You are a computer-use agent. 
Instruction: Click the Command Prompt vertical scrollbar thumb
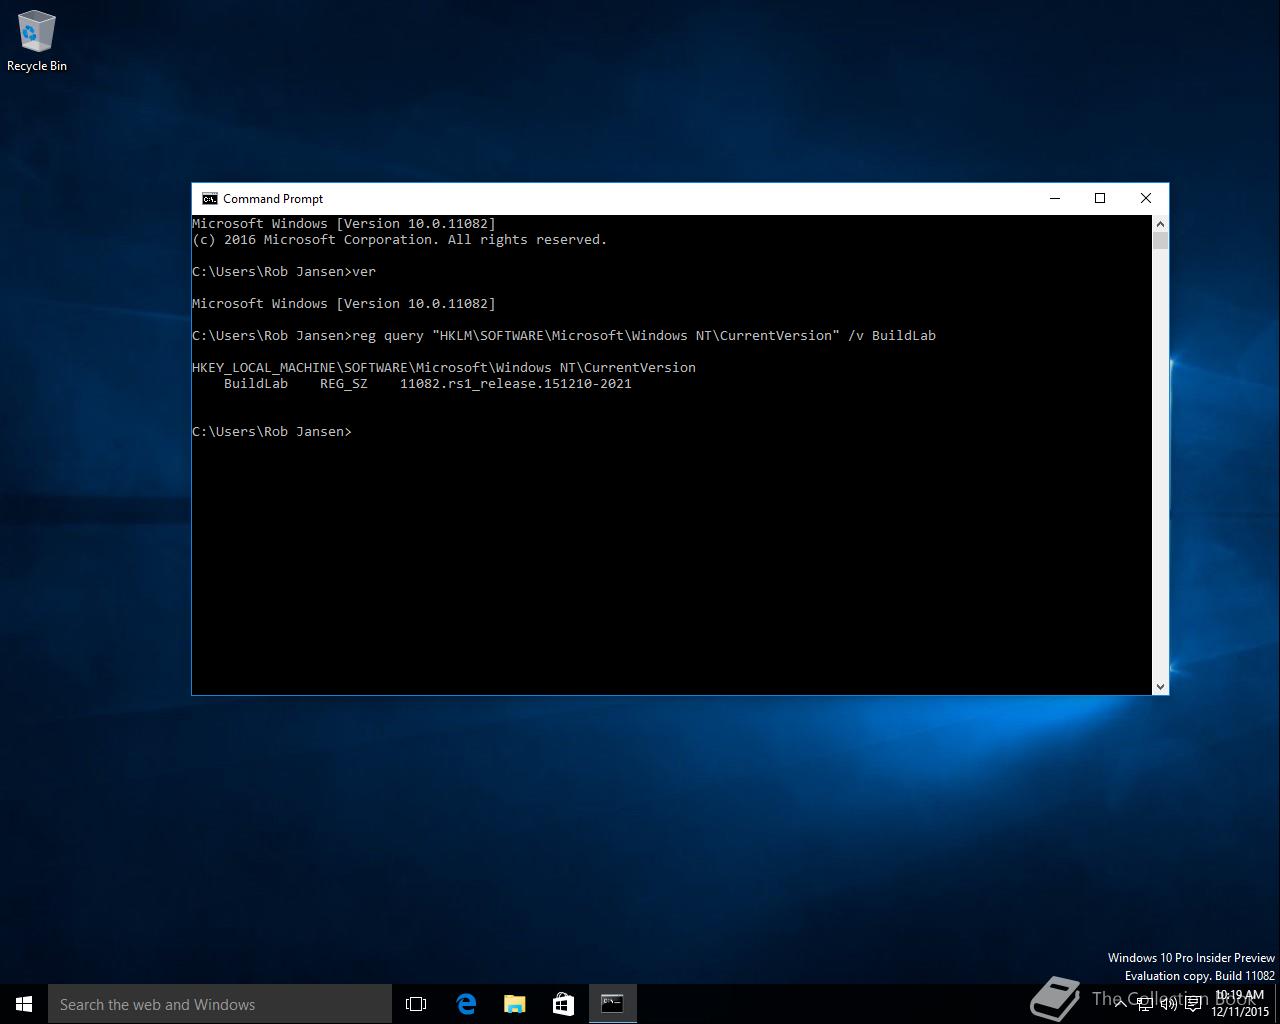point(1160,240)
